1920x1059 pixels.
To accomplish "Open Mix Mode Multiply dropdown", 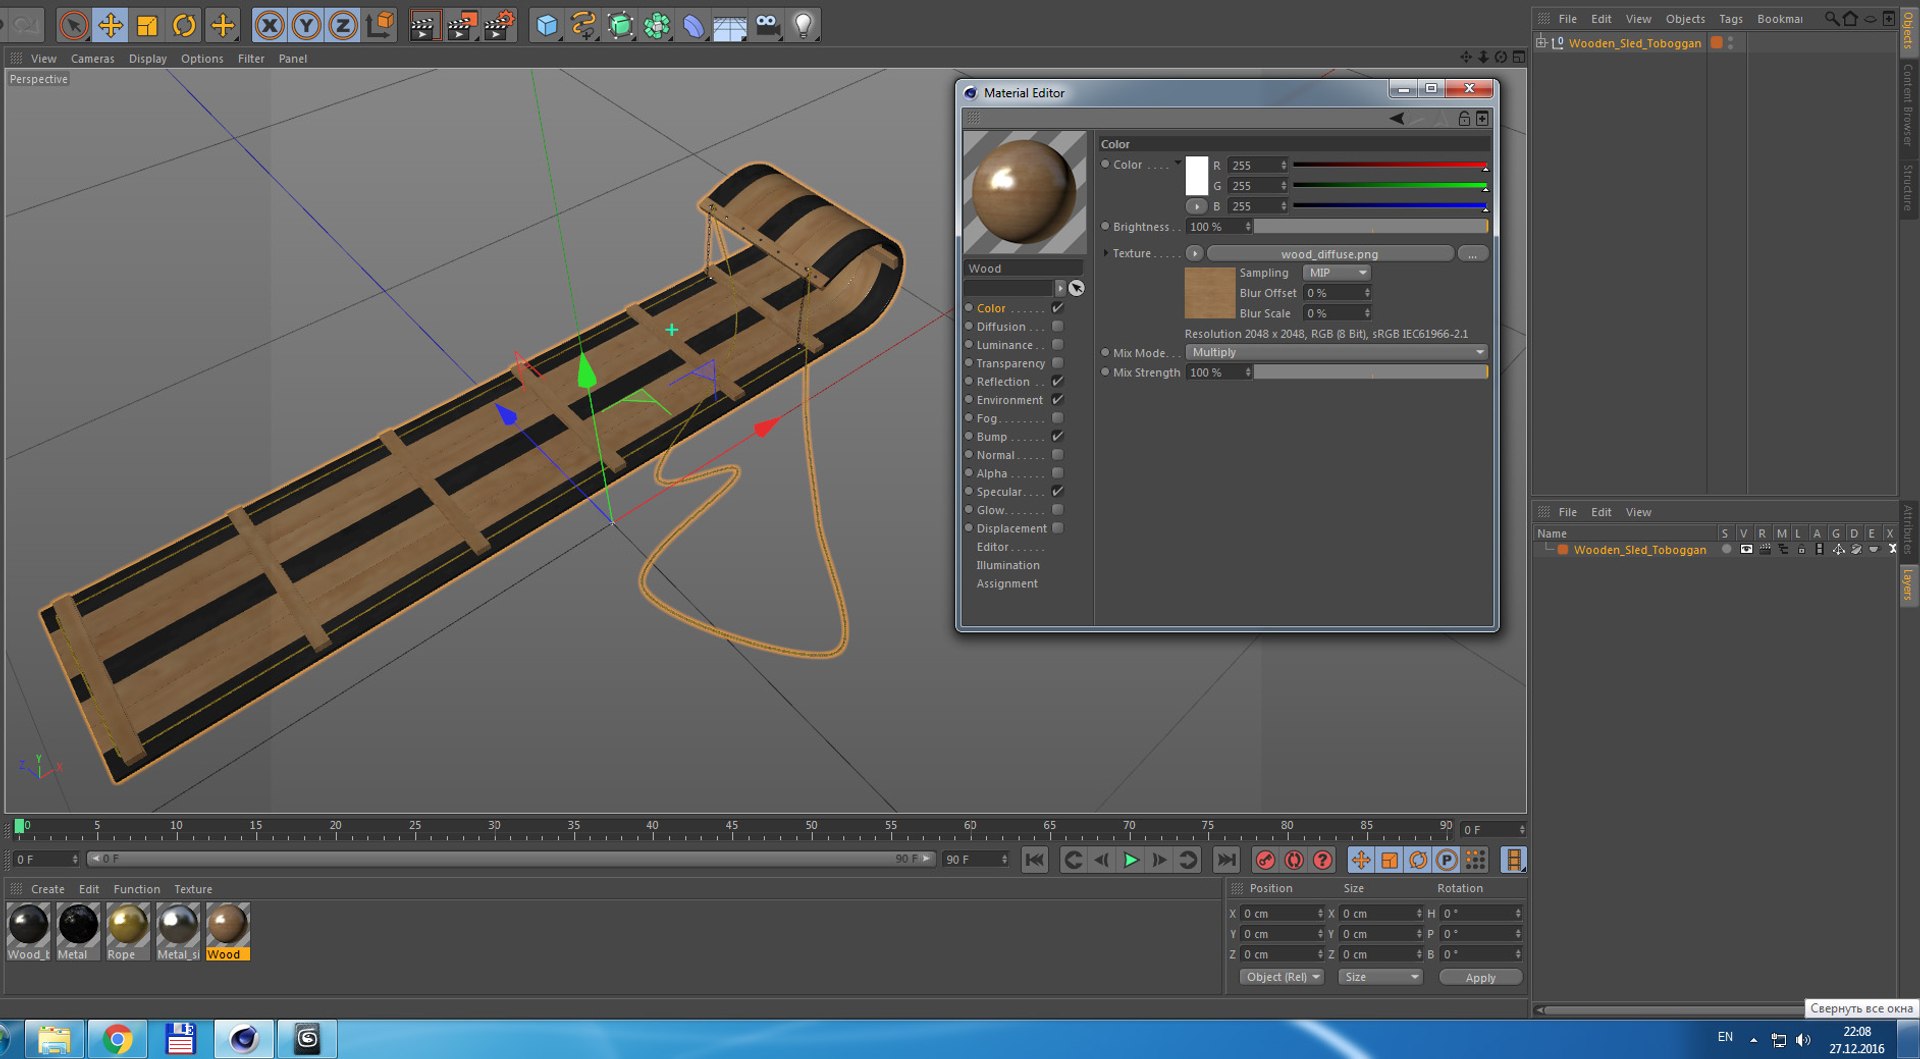I will tap(1338, 352).
